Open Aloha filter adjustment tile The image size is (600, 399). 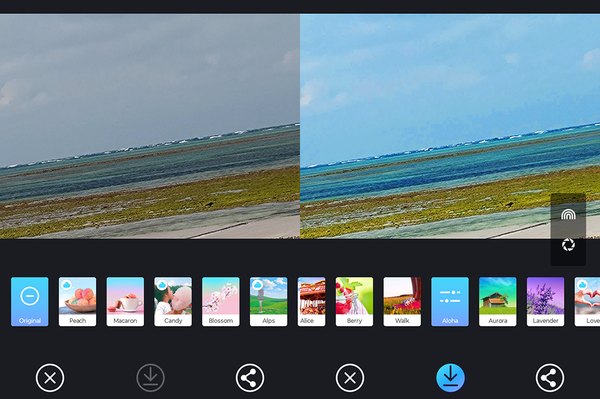pyautogui.click(x=450, y=301)
